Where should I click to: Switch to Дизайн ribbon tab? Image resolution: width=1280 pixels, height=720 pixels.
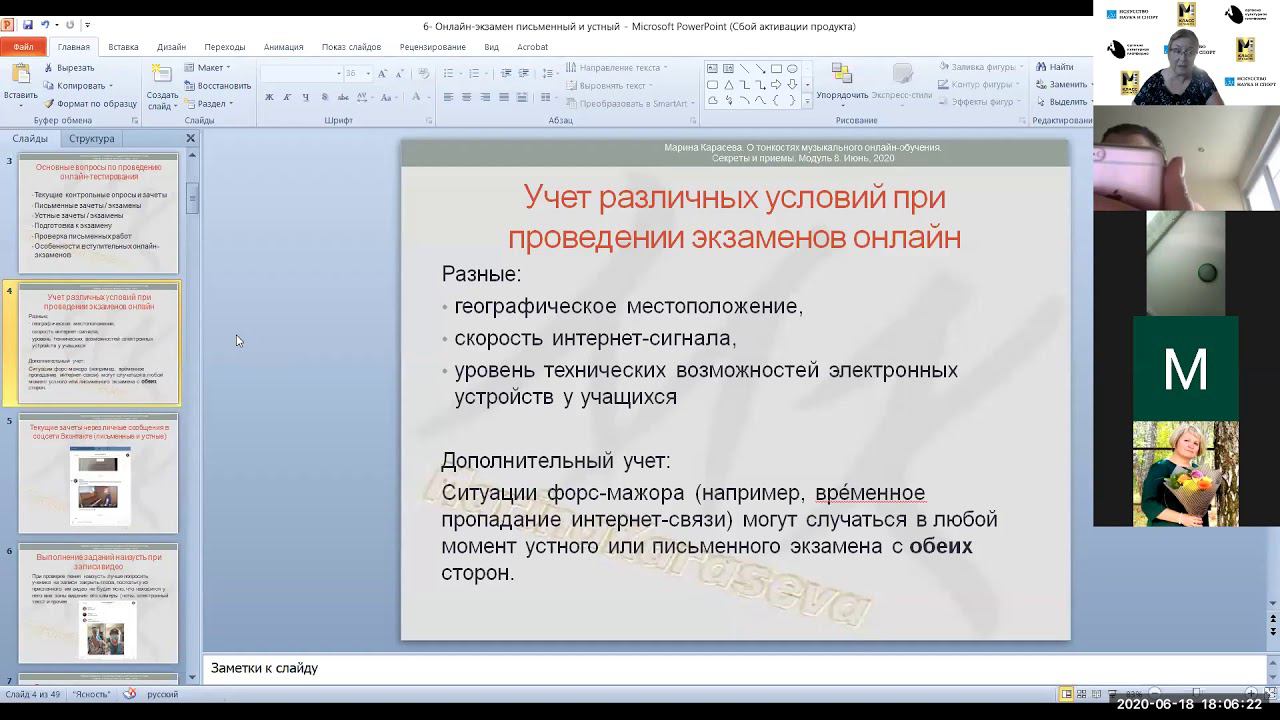171,47
